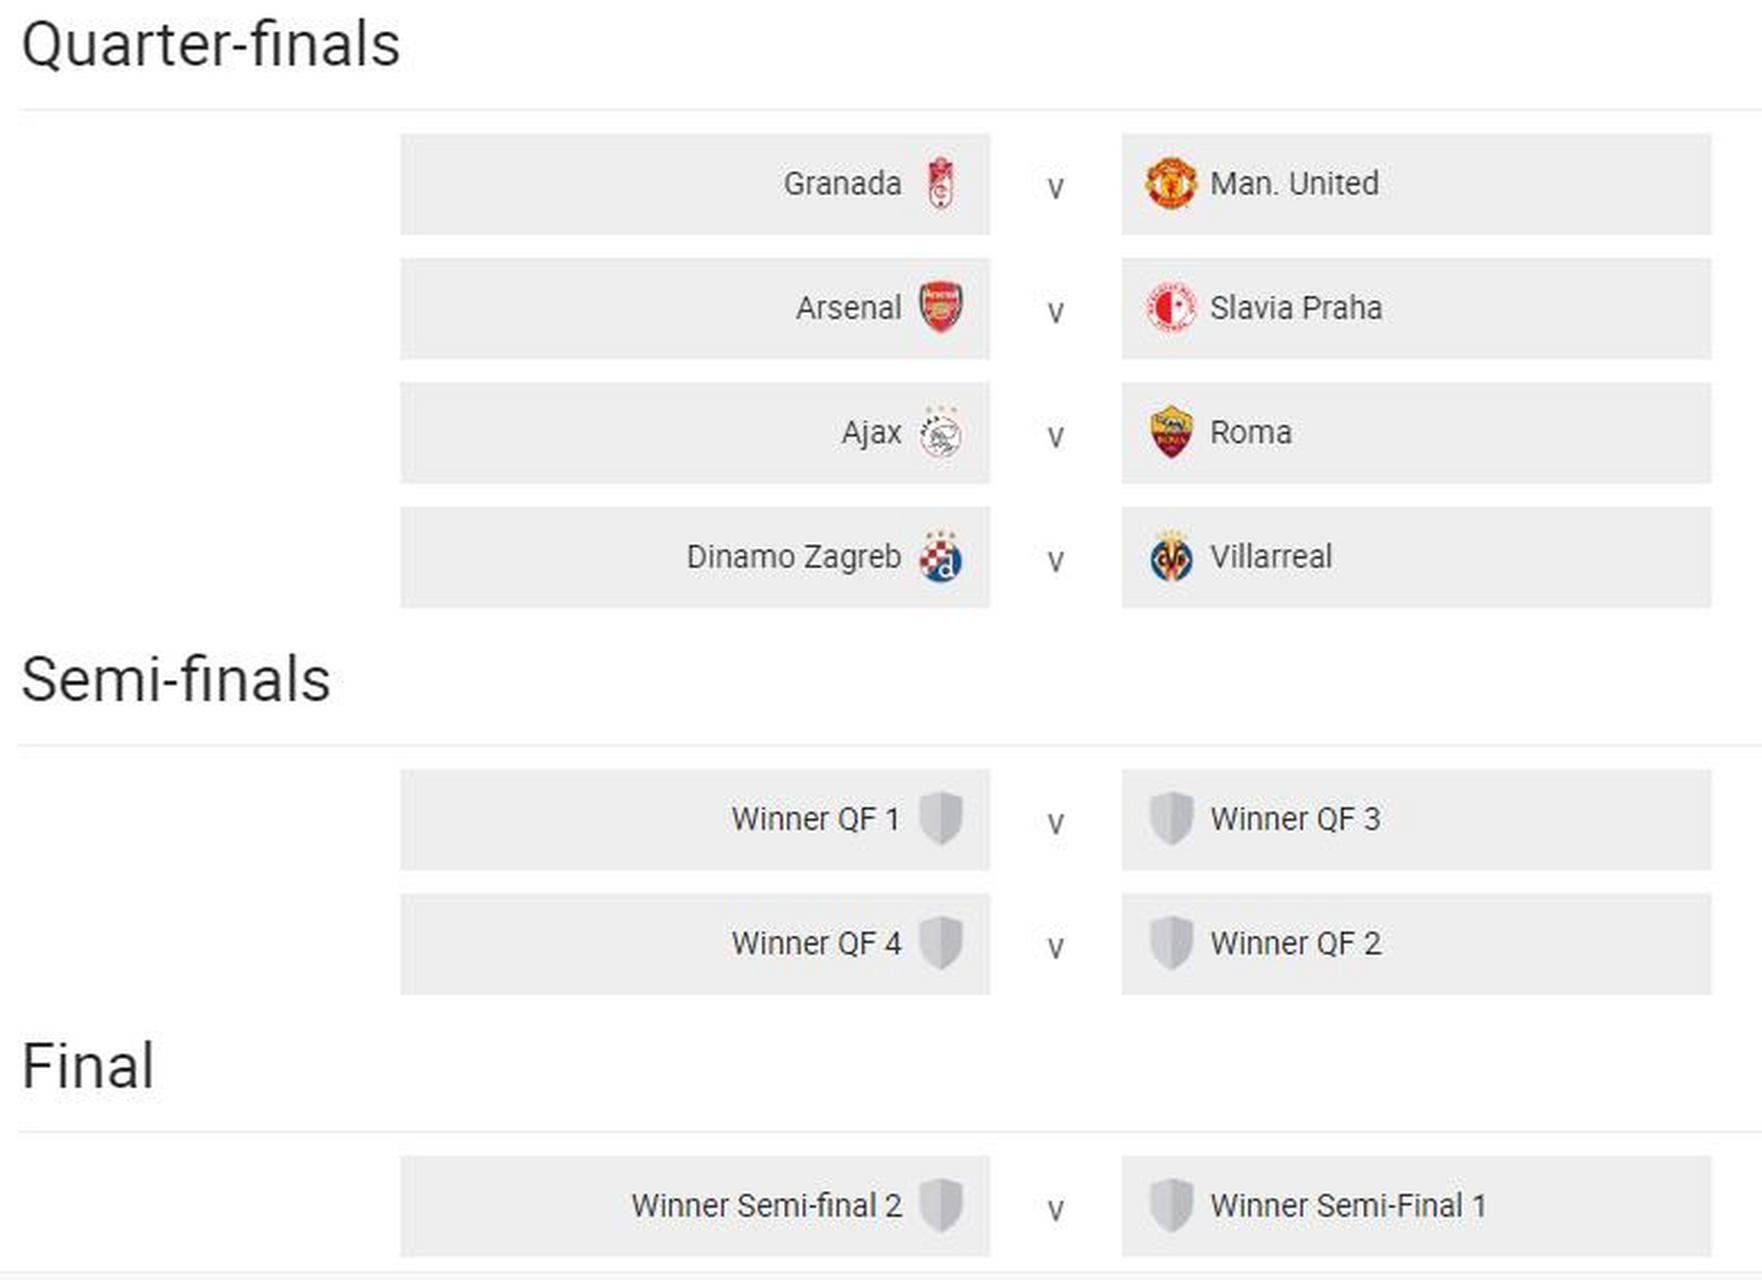Click the Winner QF 1 placeholder shield
Viewport: 1762px width, 1280px height.
[x=940, y=819]
